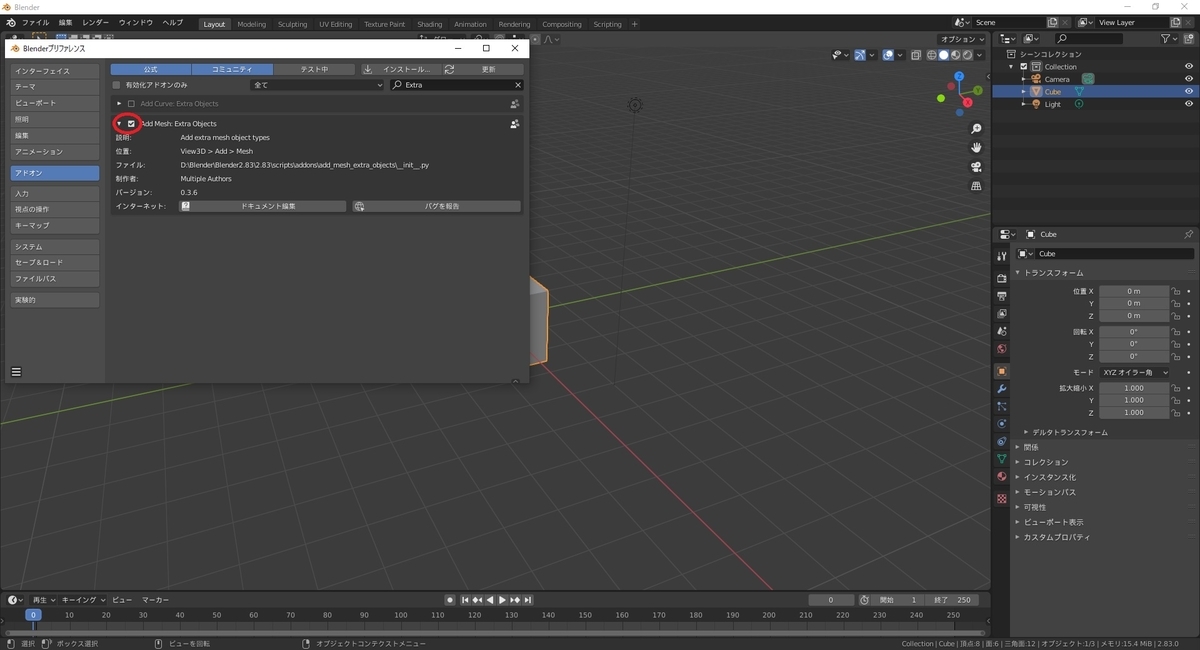Open the Physics properties tab
The height and width of the screenshot is (650, 1200).
[1002, 424]
